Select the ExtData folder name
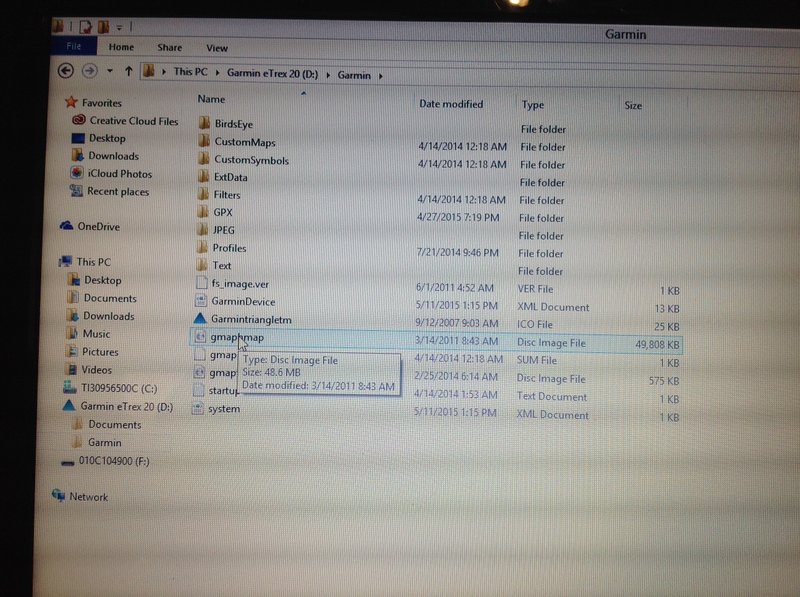Screen dimensions: 800x597 pyautogui.click(x=231, y=178)
